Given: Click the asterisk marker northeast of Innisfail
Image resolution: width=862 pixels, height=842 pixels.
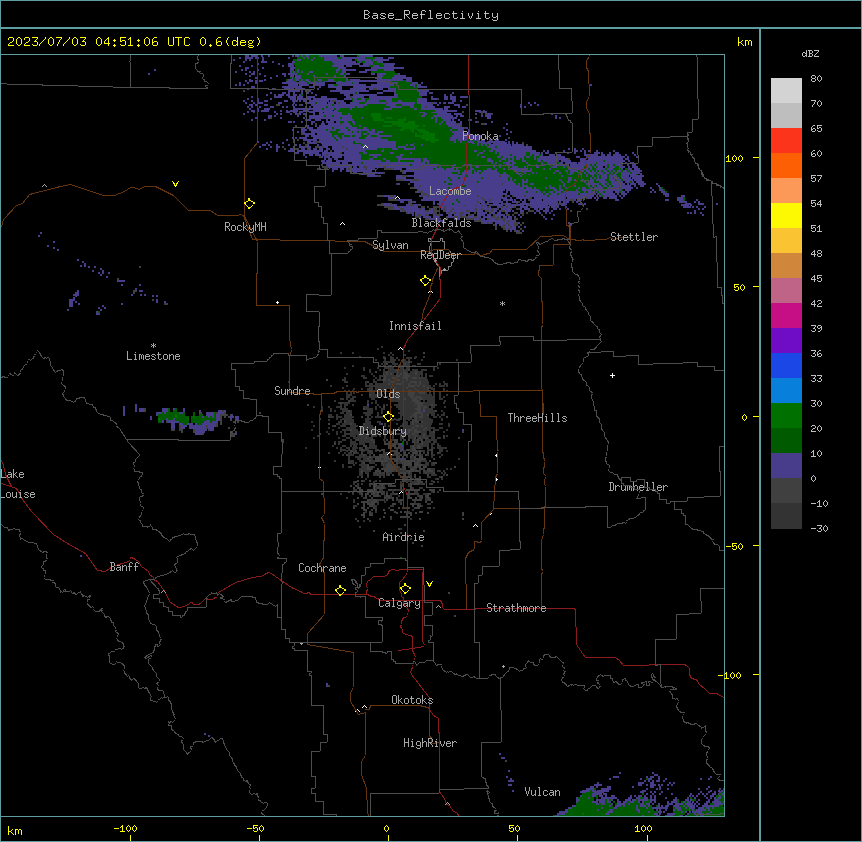Looking at the screenshot, I should (502, 303).
